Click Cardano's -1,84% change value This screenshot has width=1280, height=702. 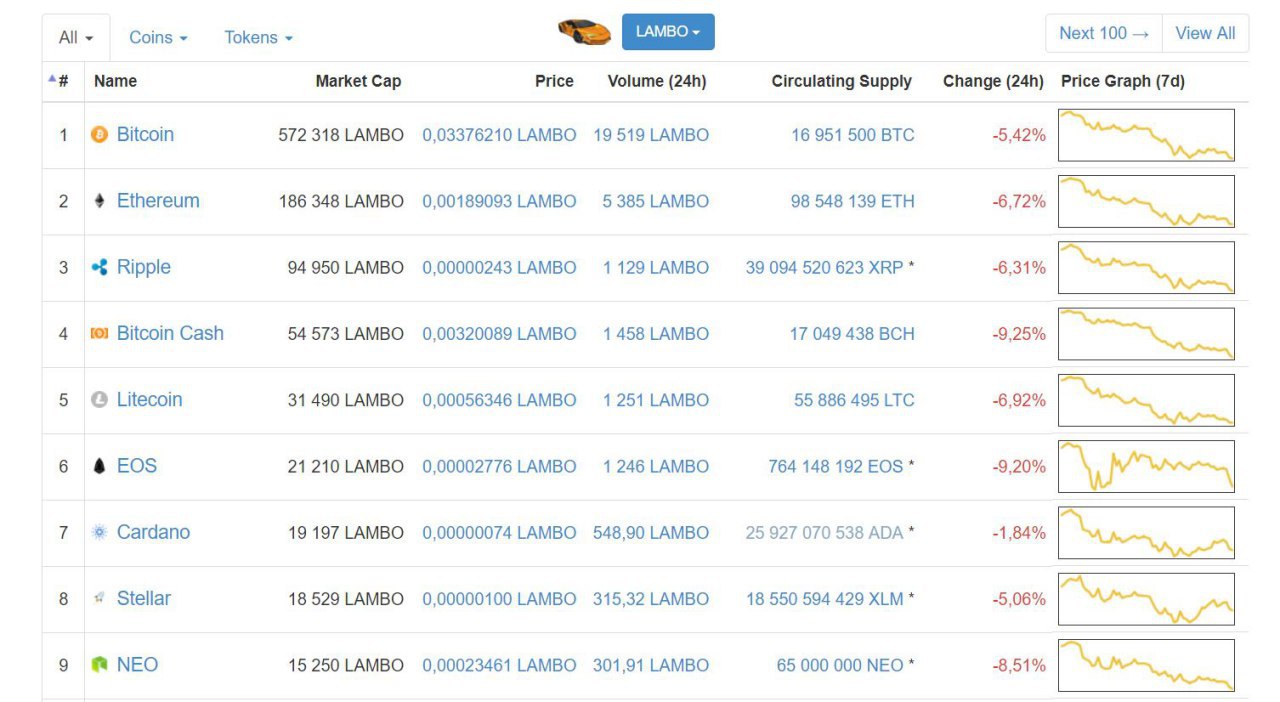click(1019, 533)
